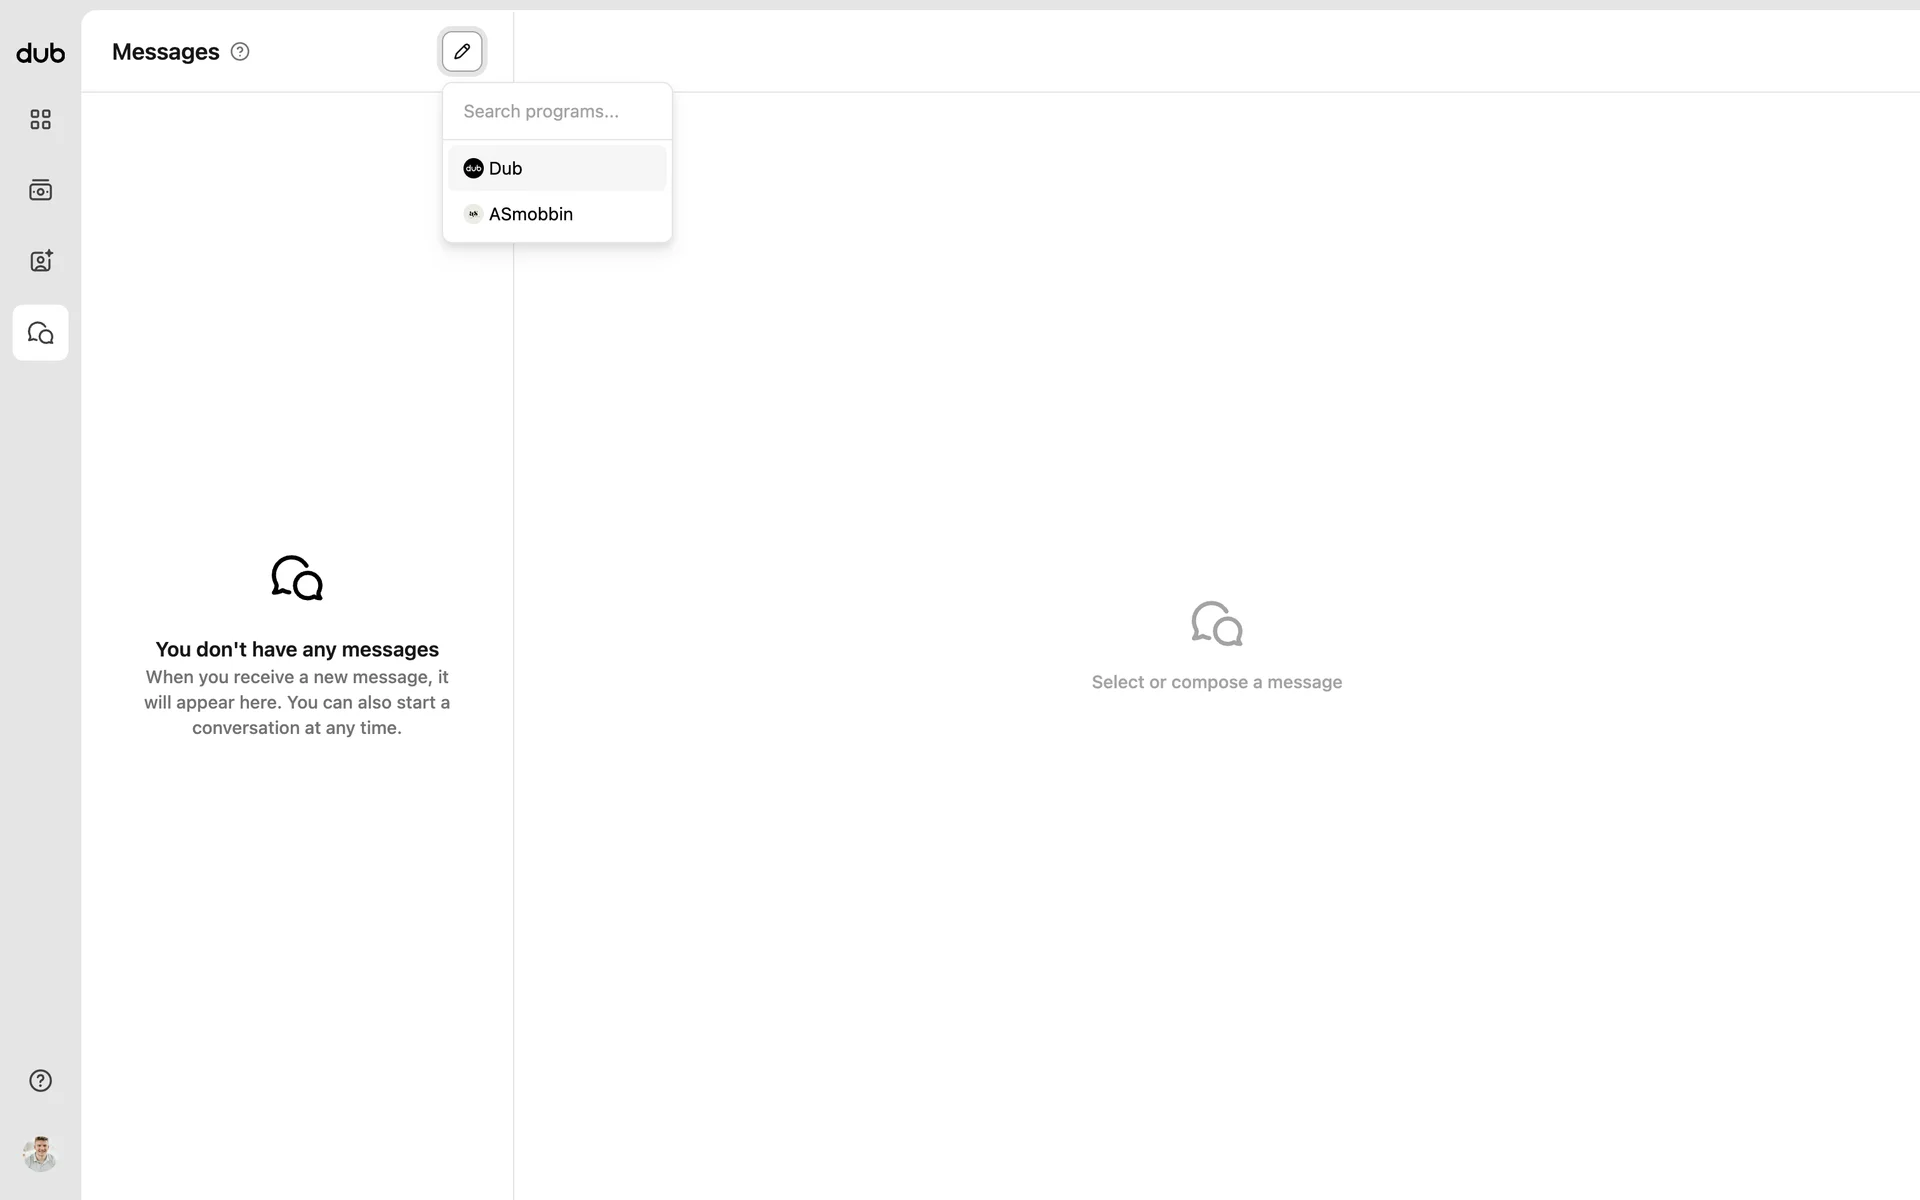Click the chat bubbles icon above 'You don't have any messages'
The height and width of the screenshot is (1200, 1920).
tap(297, 578)
